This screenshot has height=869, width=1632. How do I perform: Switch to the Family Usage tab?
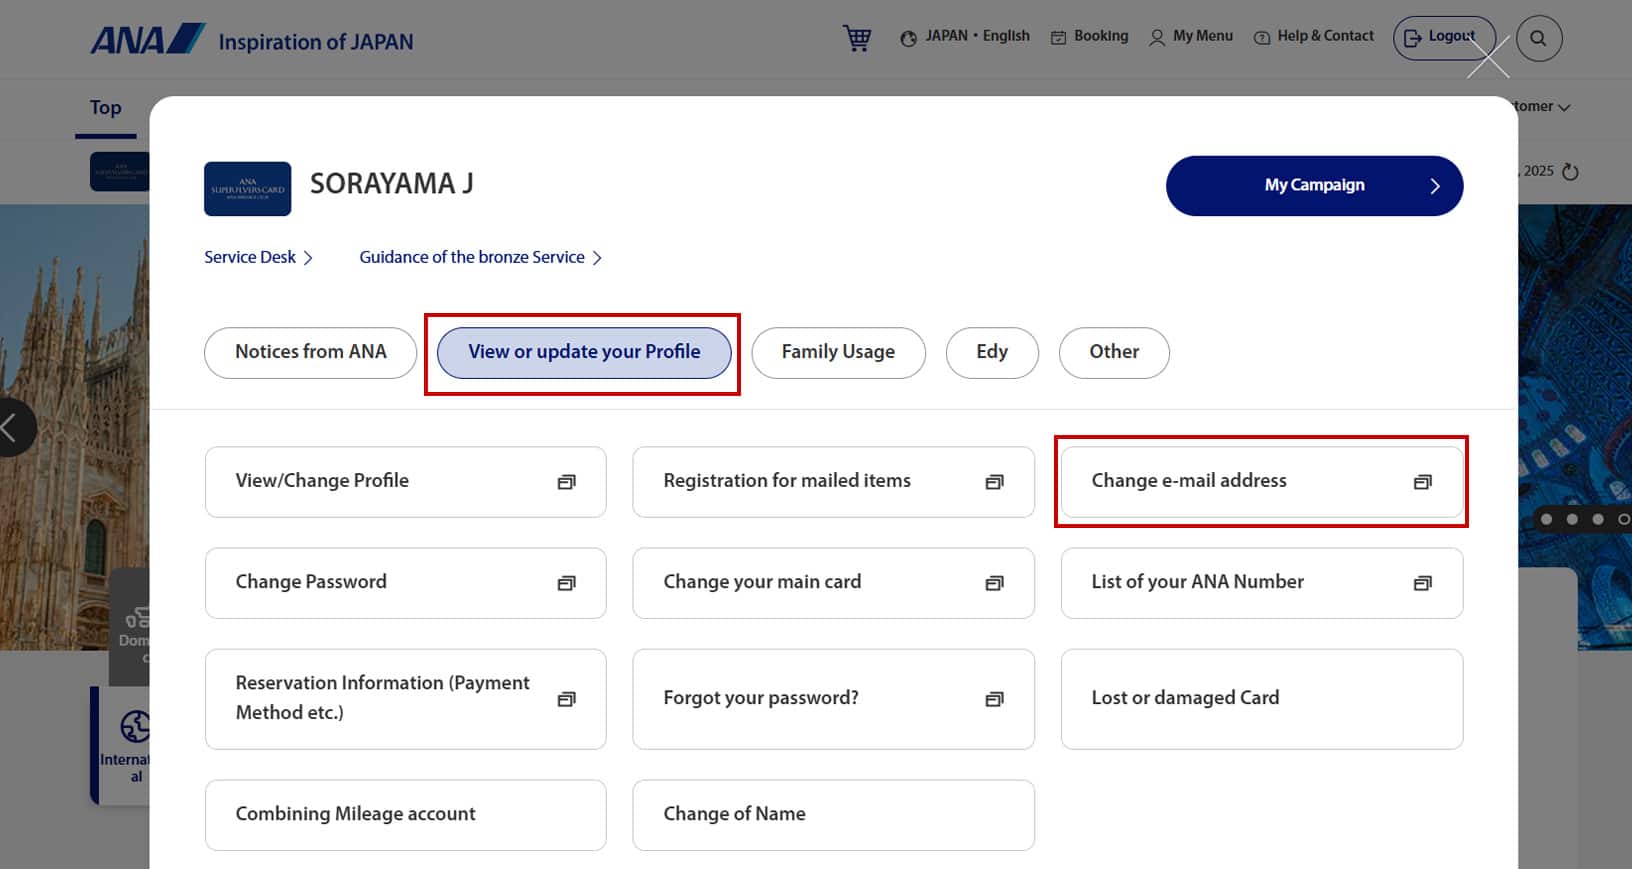(x=838, y=352)
